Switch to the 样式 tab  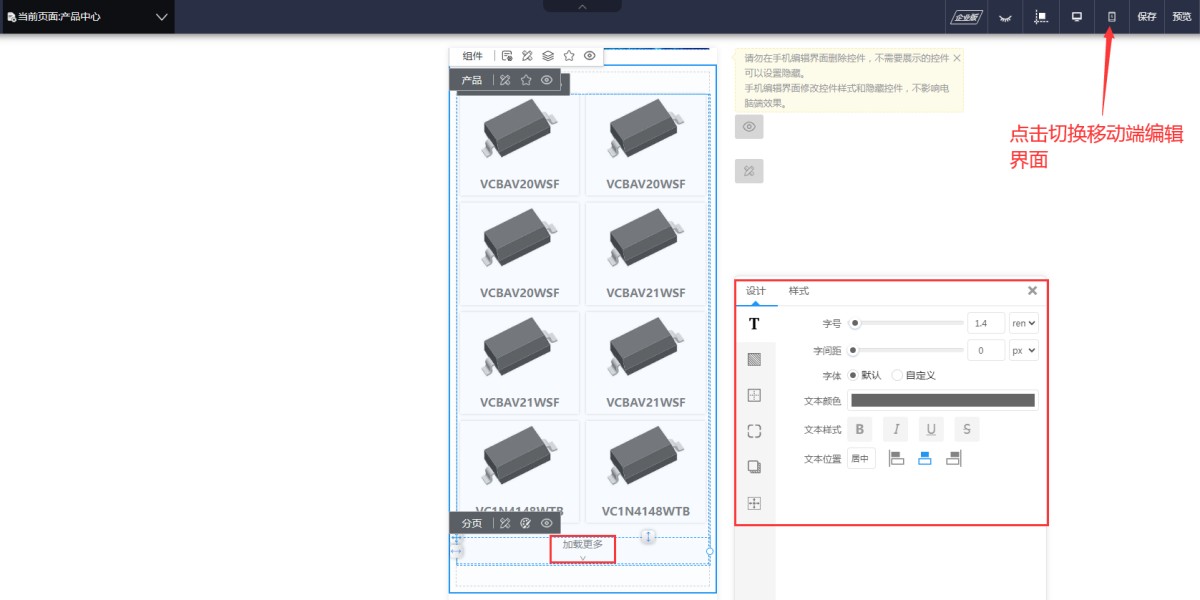(799, 291)
